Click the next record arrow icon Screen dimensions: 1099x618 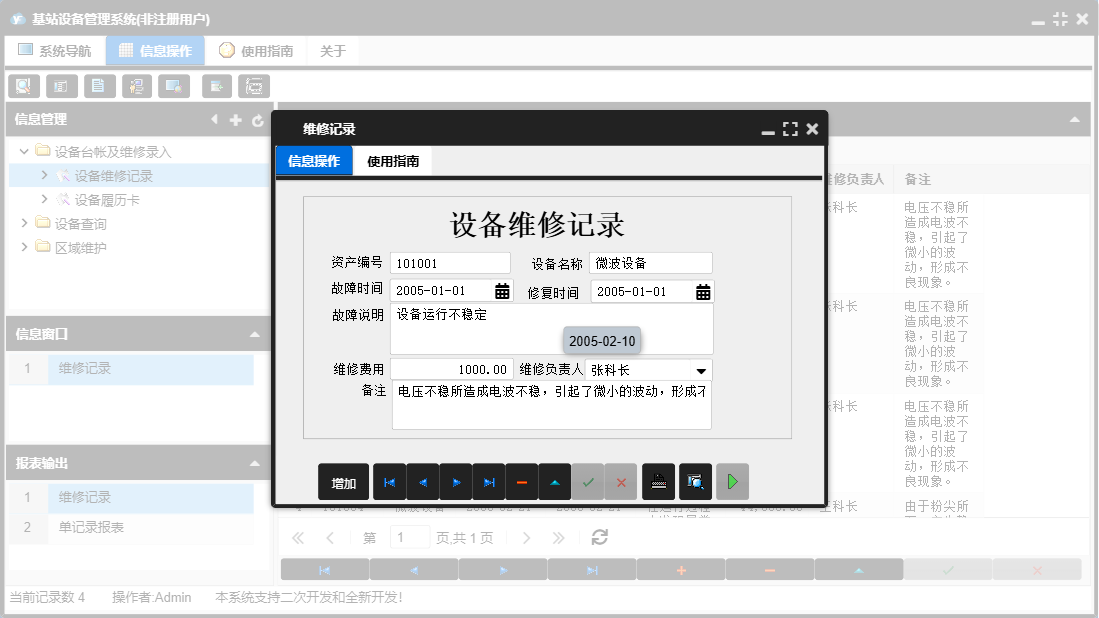coord(455,481)
